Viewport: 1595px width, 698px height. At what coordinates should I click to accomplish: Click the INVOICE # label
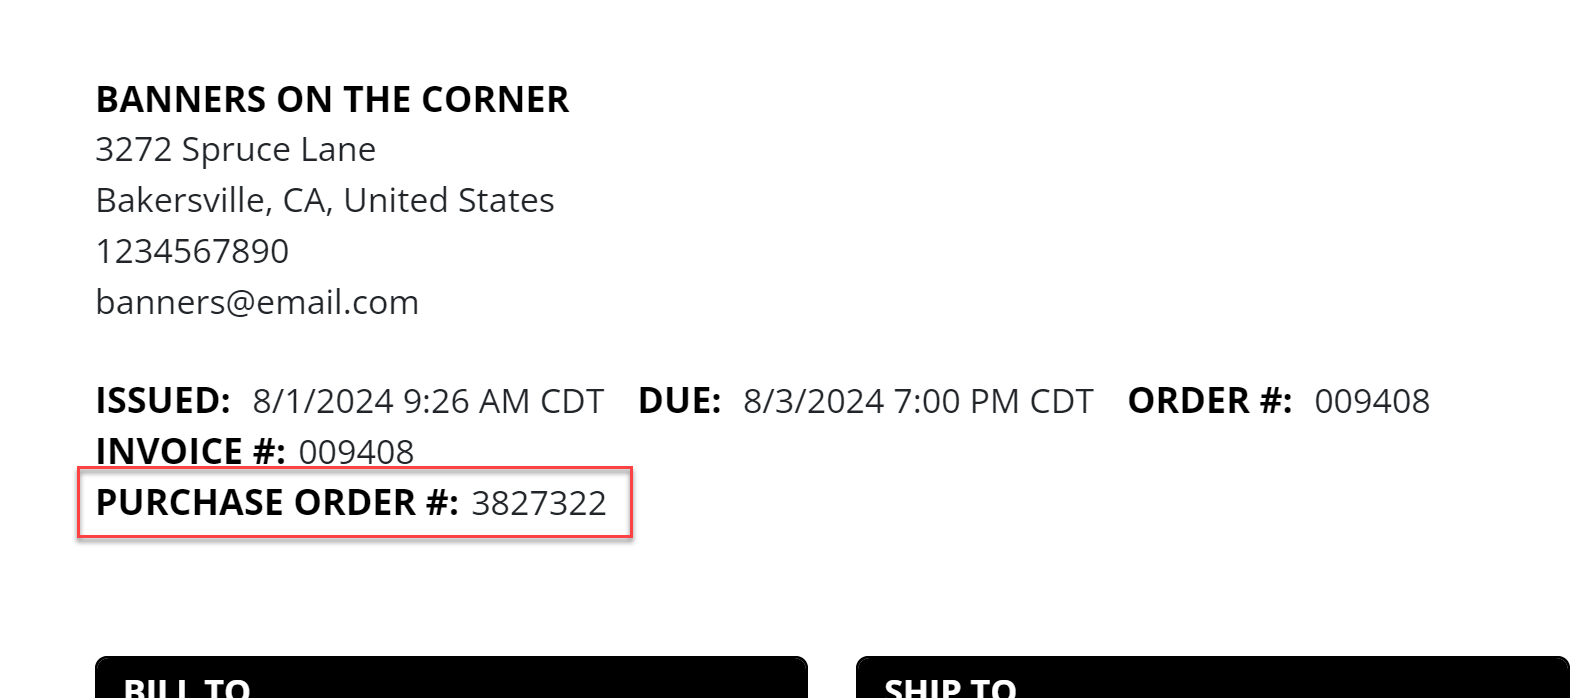click(x=191, y=452)
